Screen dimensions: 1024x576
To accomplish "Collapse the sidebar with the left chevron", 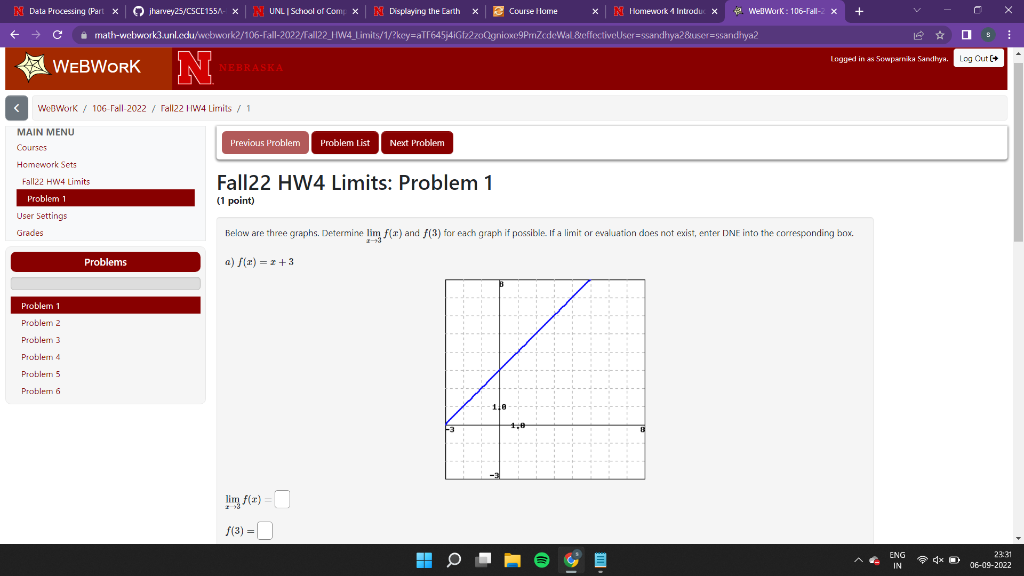I will point(16,108).
